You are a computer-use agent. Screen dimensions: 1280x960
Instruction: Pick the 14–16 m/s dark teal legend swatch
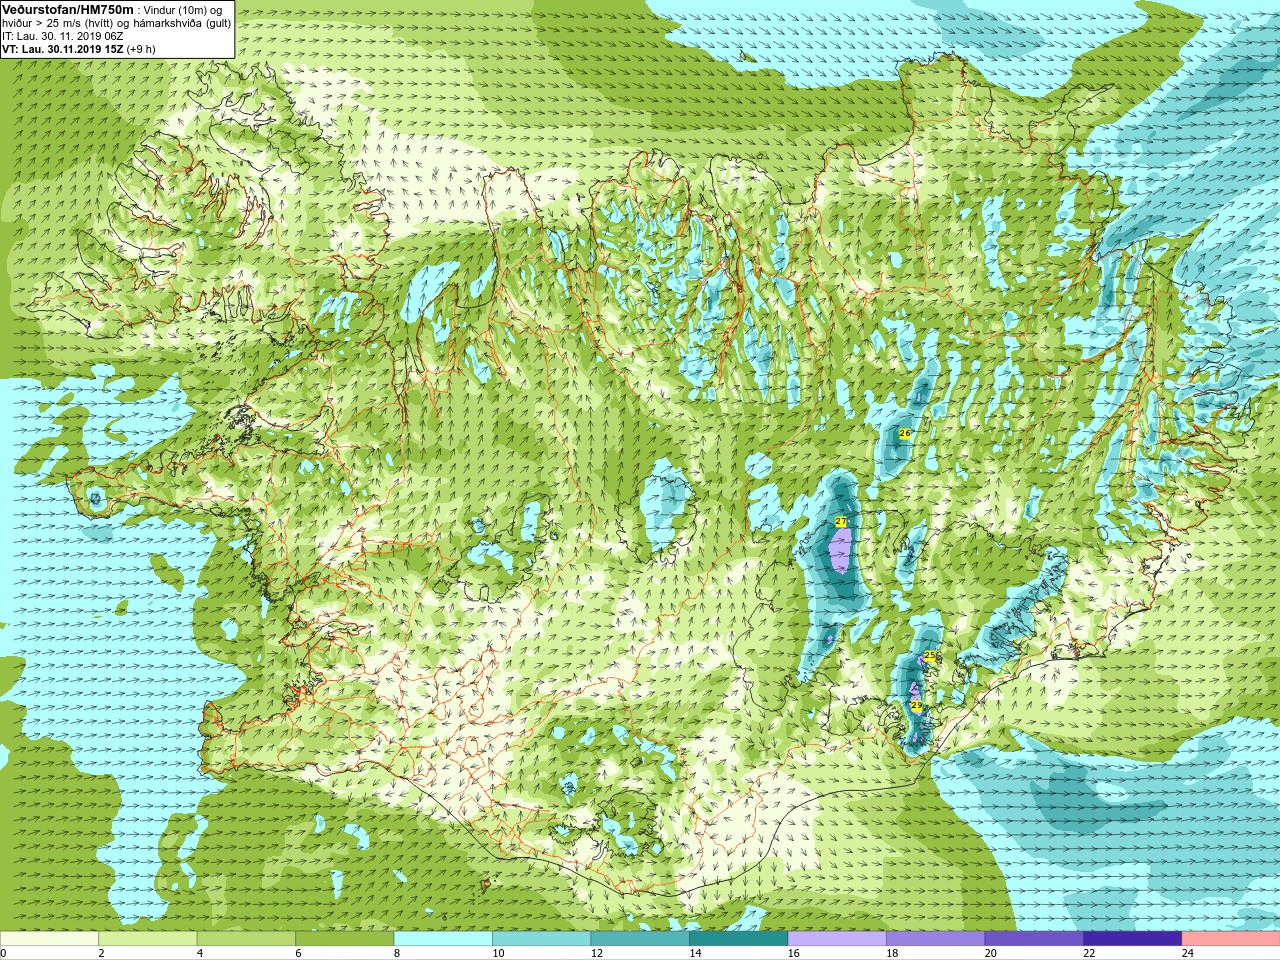(x=738, y=939)
